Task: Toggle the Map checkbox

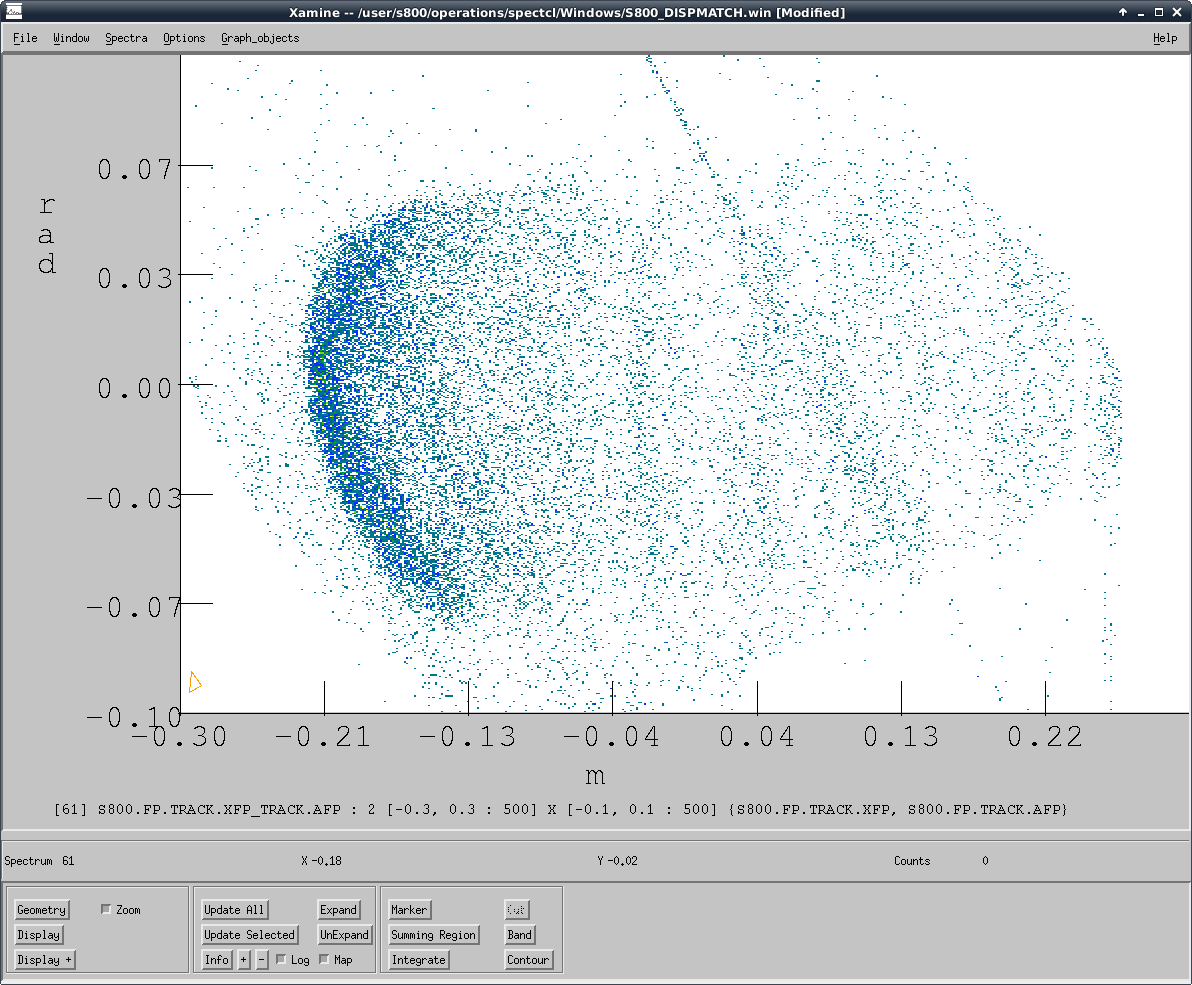Action: (324, 960)
